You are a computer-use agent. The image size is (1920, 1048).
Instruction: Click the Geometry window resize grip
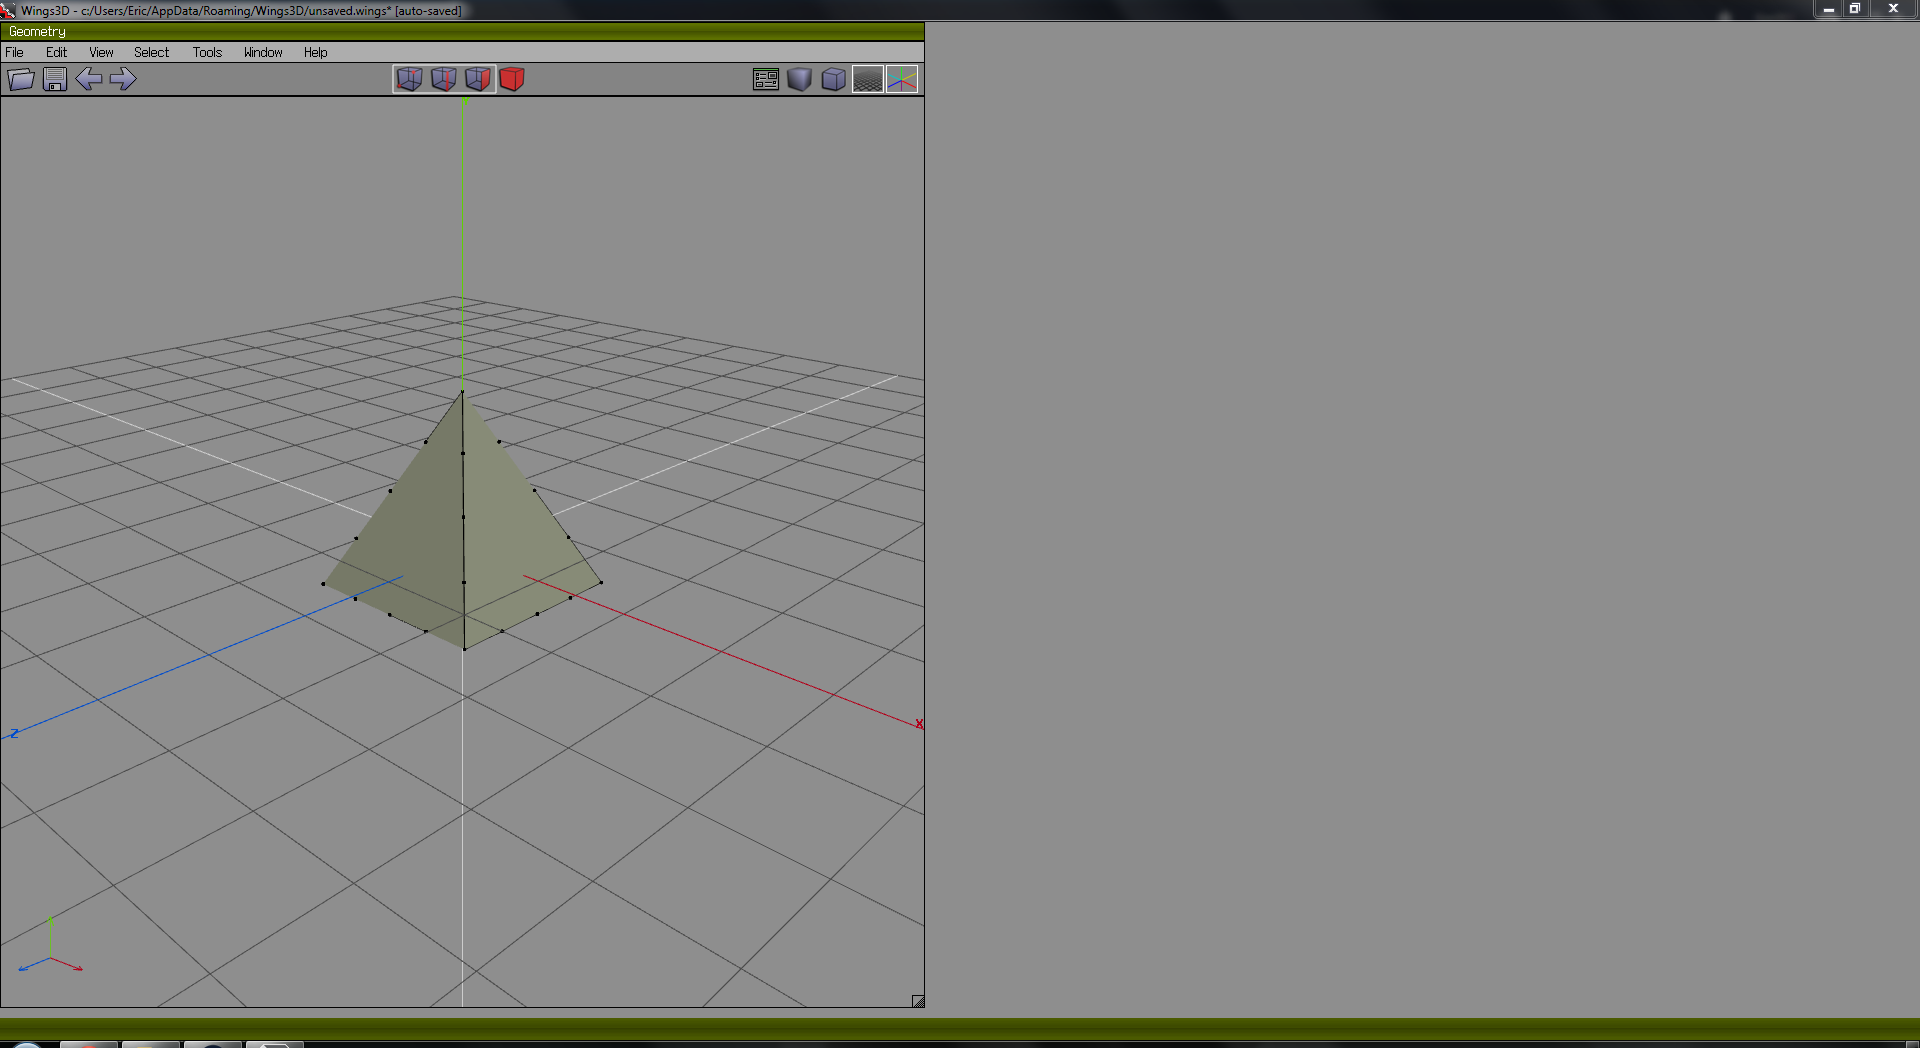(918, 1001)
